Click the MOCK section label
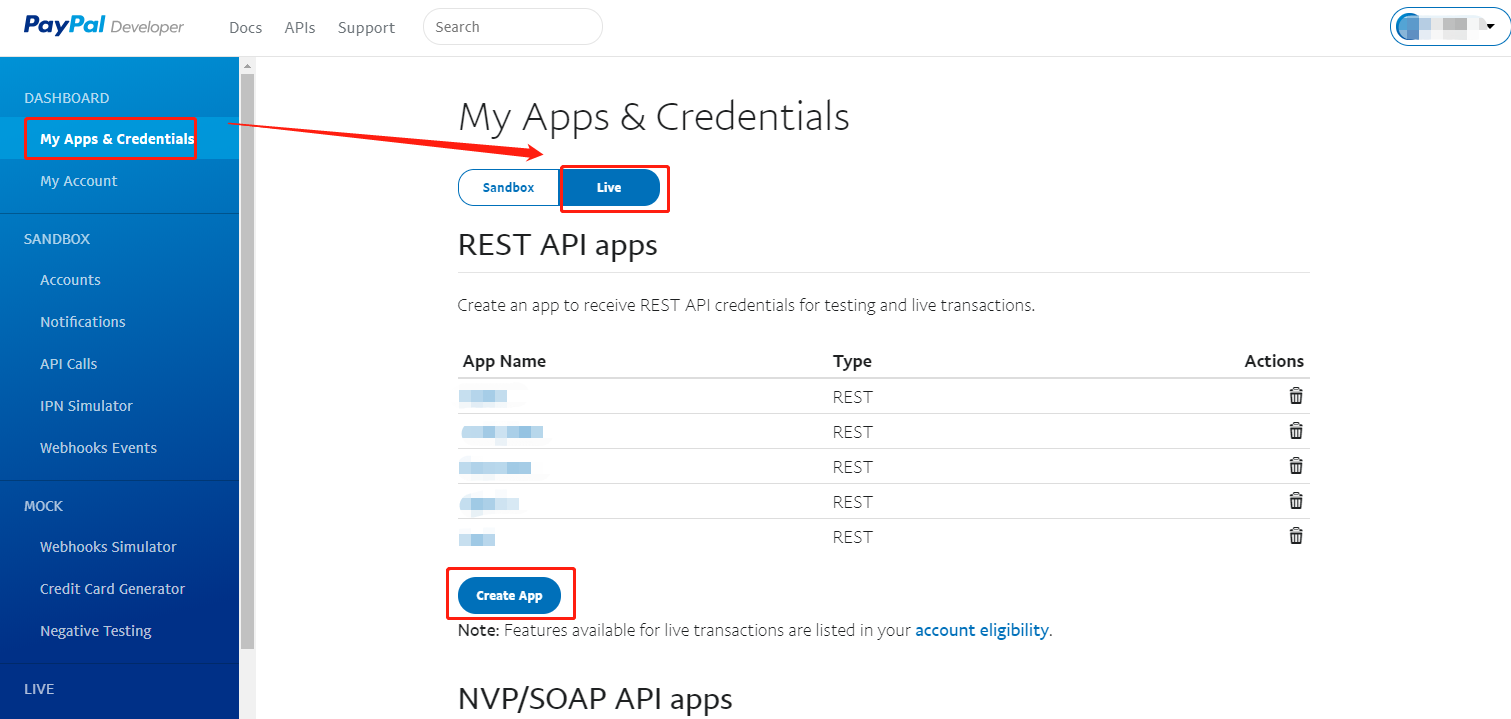 [43, 506]
